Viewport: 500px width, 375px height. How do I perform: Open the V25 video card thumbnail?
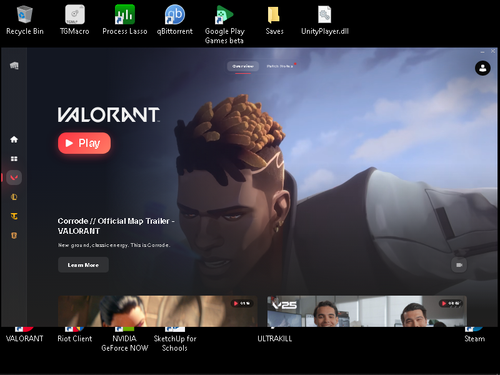pos(367,311)
